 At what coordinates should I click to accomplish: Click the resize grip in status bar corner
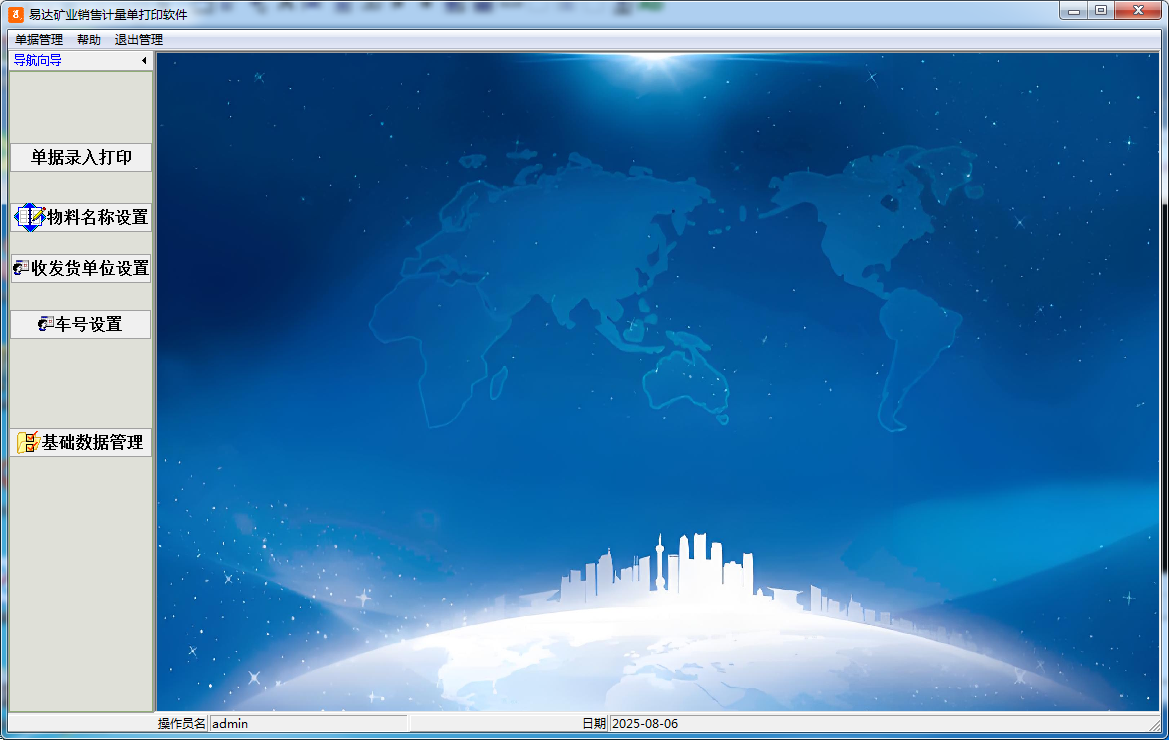pos(1154,724)
